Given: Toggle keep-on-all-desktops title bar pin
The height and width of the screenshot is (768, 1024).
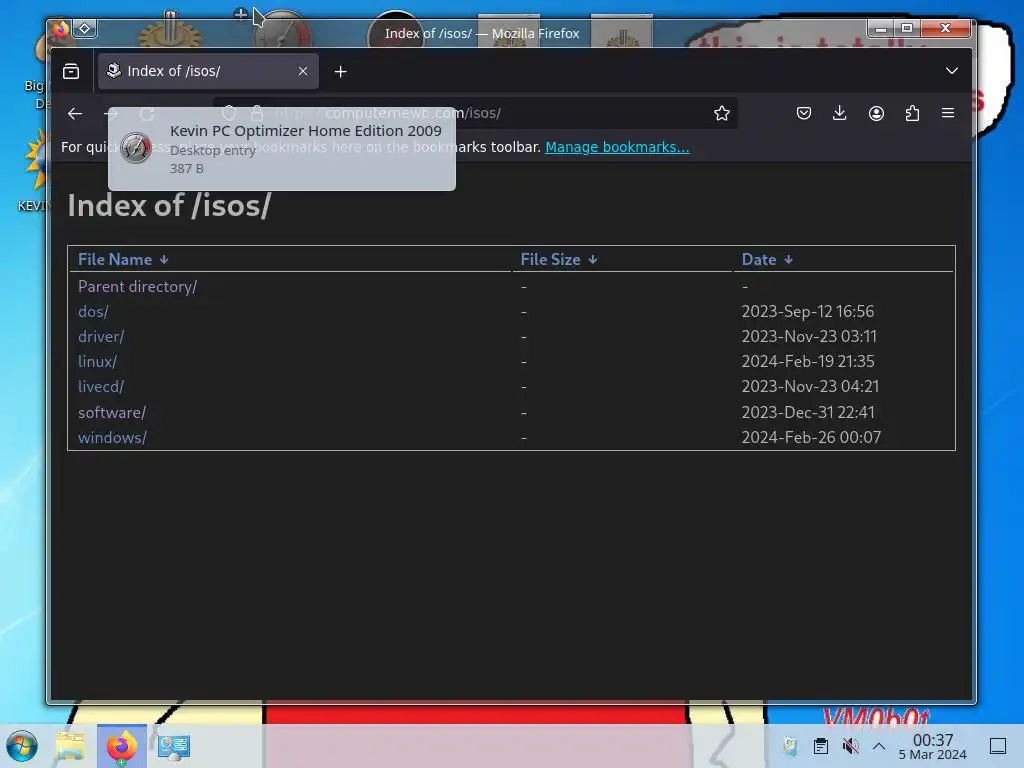Looking at the screenshot, I should (85, 28).
